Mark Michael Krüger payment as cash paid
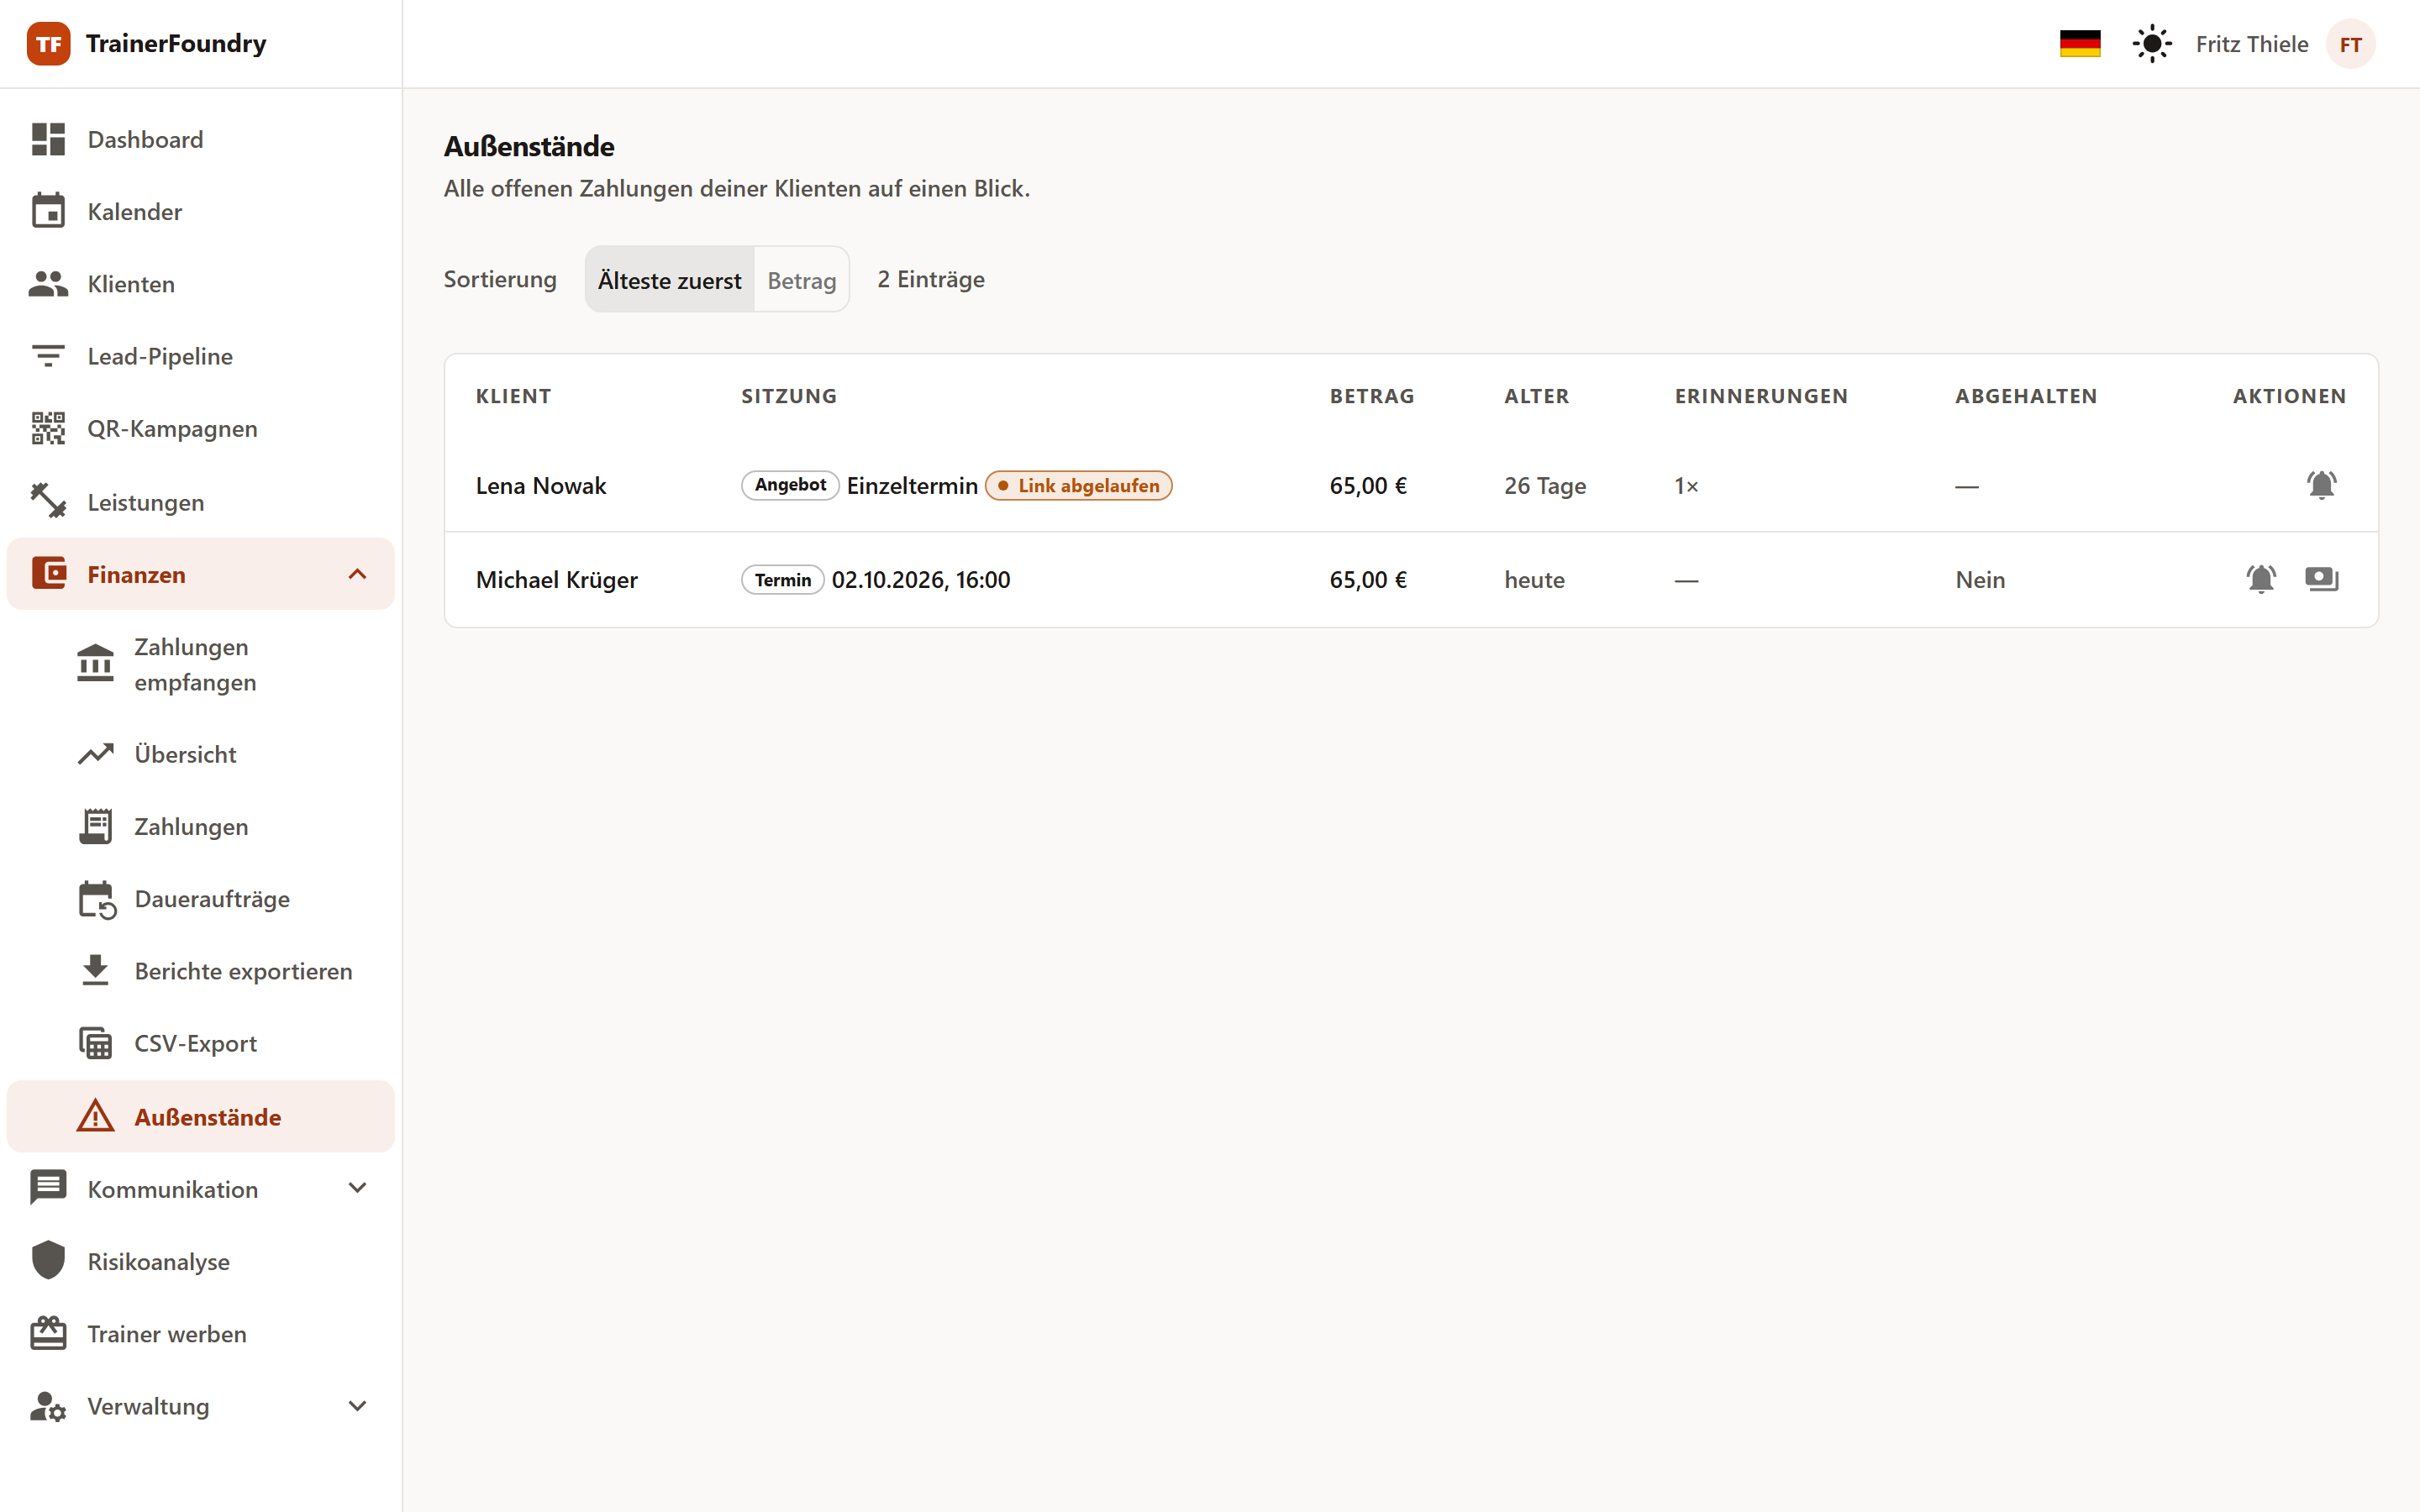 [x=2321, y=580]
